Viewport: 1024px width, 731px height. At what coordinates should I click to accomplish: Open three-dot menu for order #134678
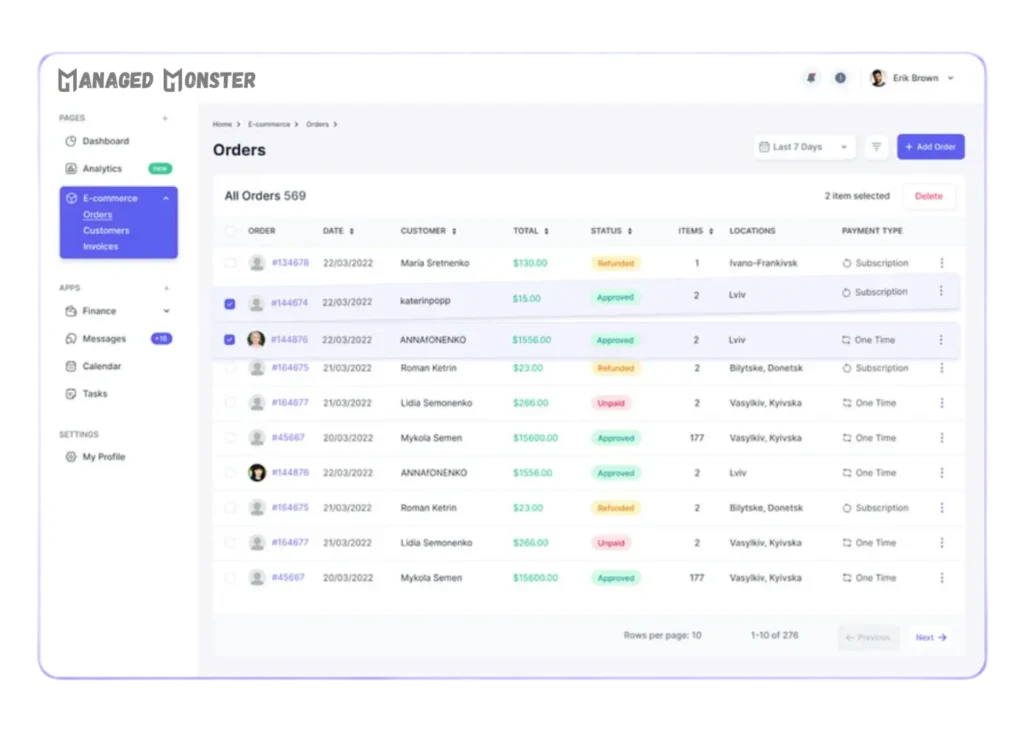coord(941,263)
